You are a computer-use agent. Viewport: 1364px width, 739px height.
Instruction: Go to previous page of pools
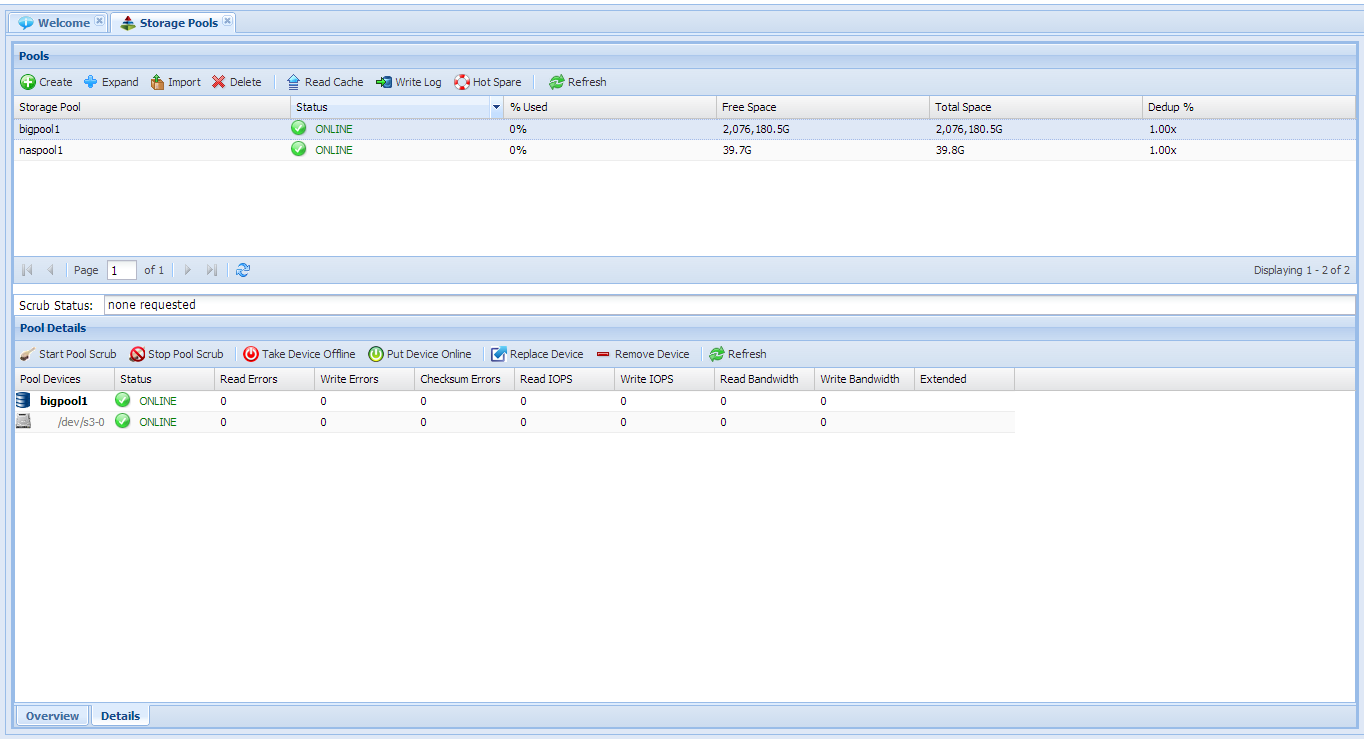(50, 270)
